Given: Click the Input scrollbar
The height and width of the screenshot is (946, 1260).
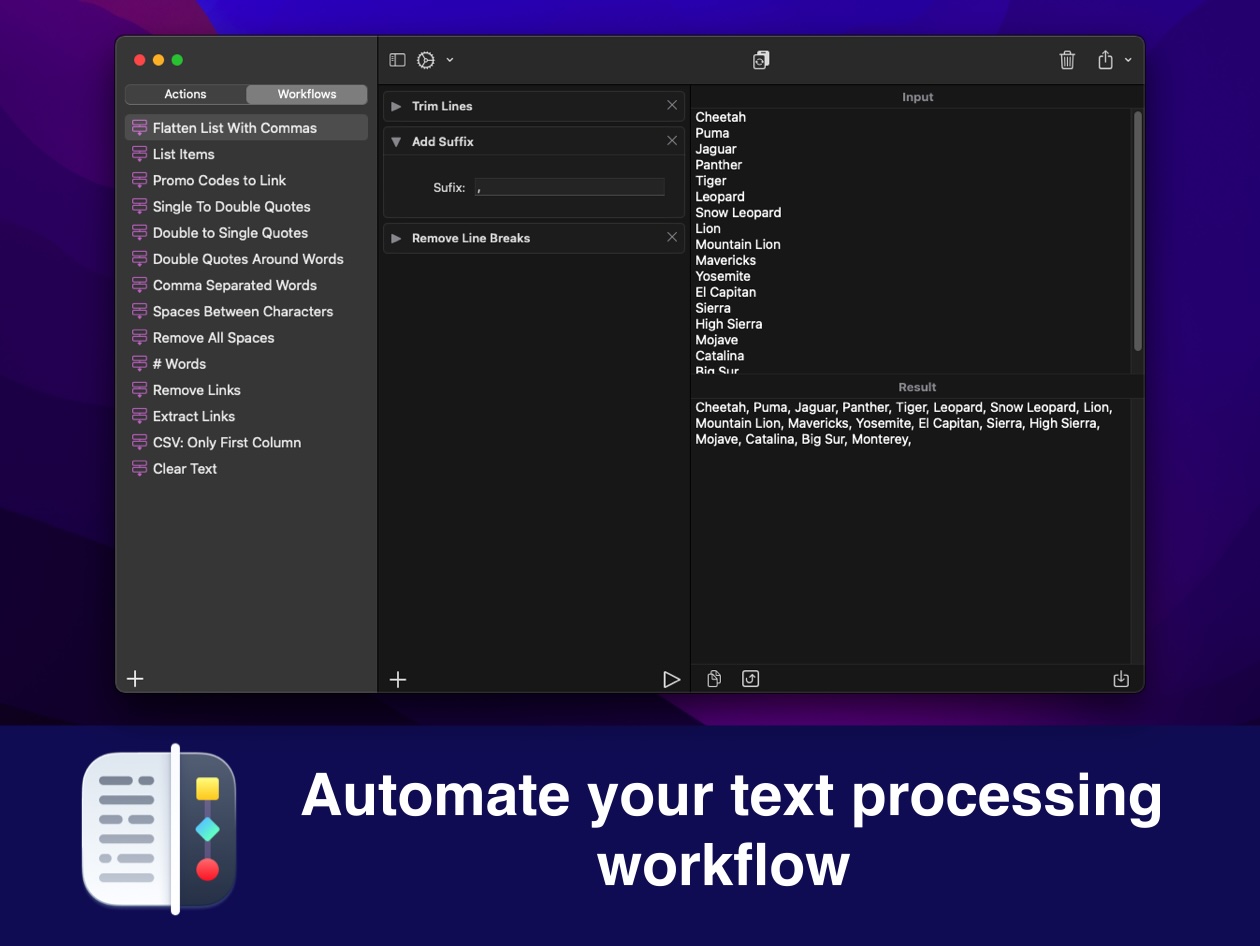Looking at the screenshot, I should (1137, 230).
